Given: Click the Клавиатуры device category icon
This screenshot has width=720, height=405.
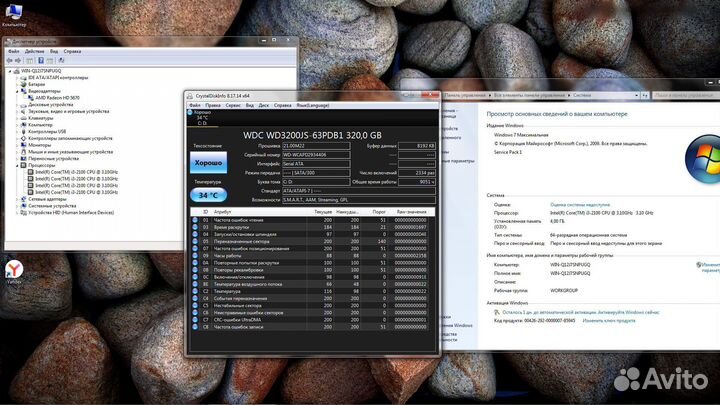Looking at the screenshot, I should click(25, 116).
